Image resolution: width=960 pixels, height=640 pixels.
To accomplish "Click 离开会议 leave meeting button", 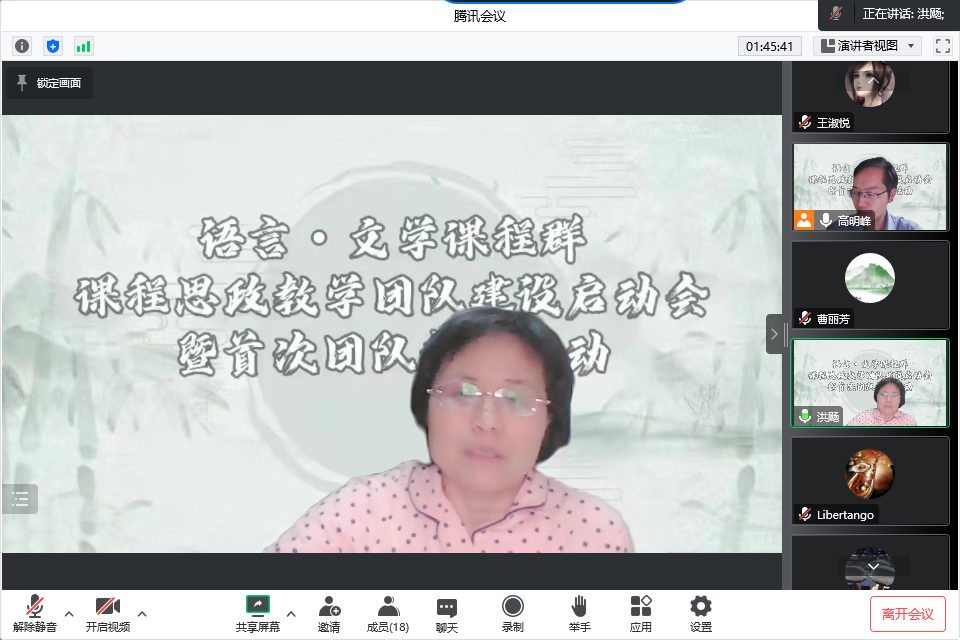I will [x=907, y=613].
